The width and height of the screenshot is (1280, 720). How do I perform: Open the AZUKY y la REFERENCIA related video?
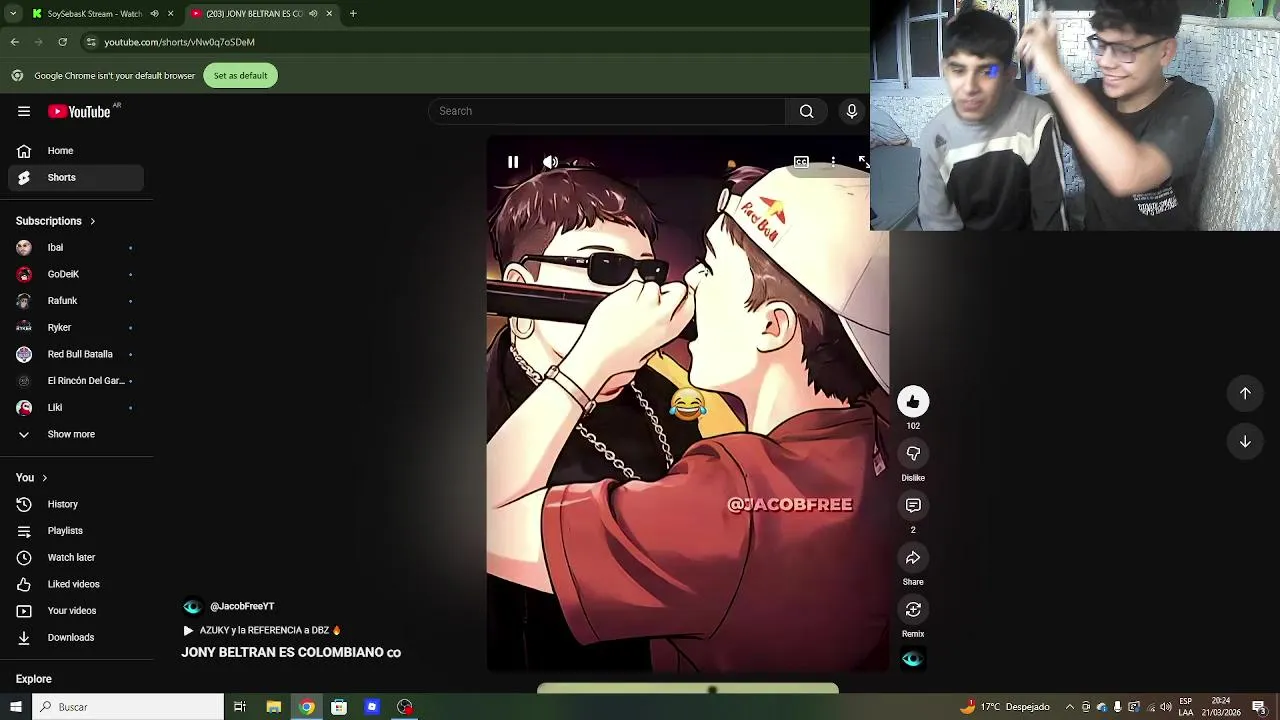click(262, 631)
